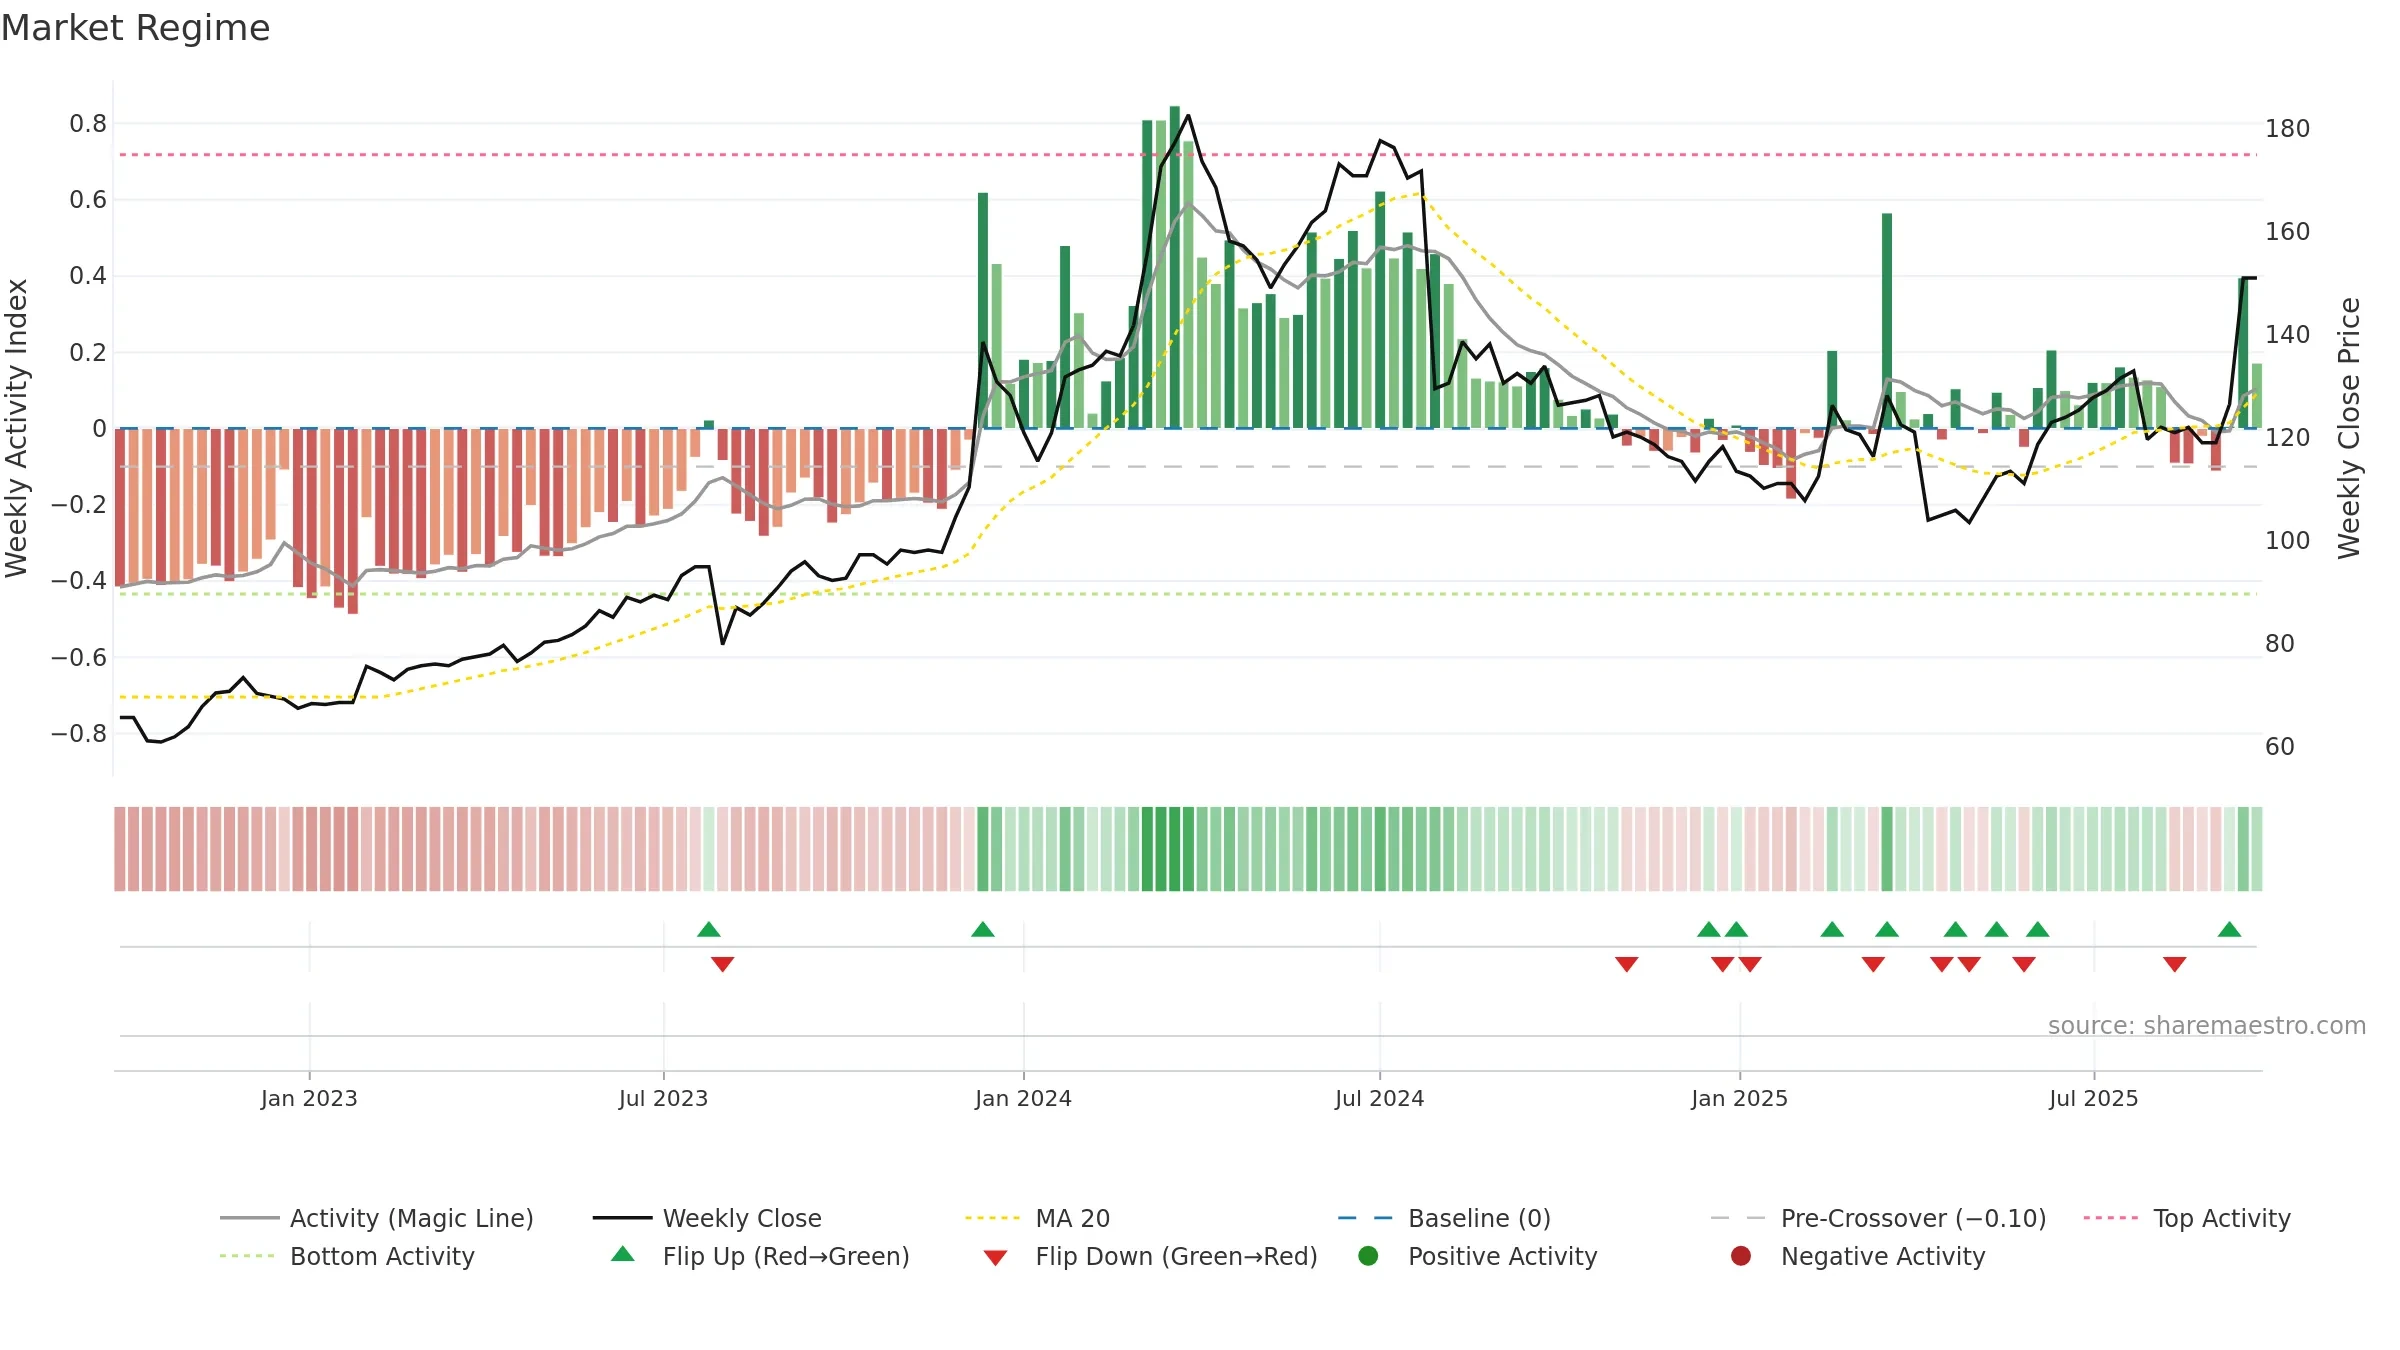The width and height of the screenshot is (2400, 1350).
Task: Click the pink dotted Top Activity swatch
Action: click(x=2111, y=1218)
